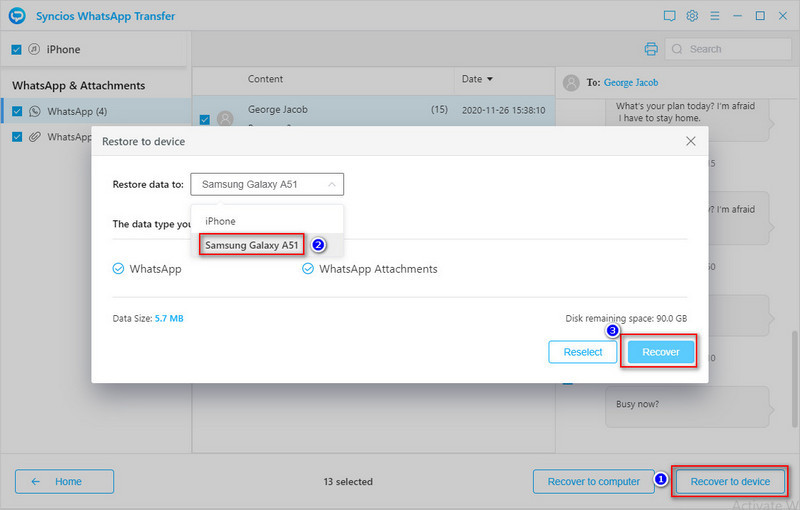The height and width of the screenshot is (510, 800).
Task: Open the George Jacob contact link
Action: [x=631, y=83]
